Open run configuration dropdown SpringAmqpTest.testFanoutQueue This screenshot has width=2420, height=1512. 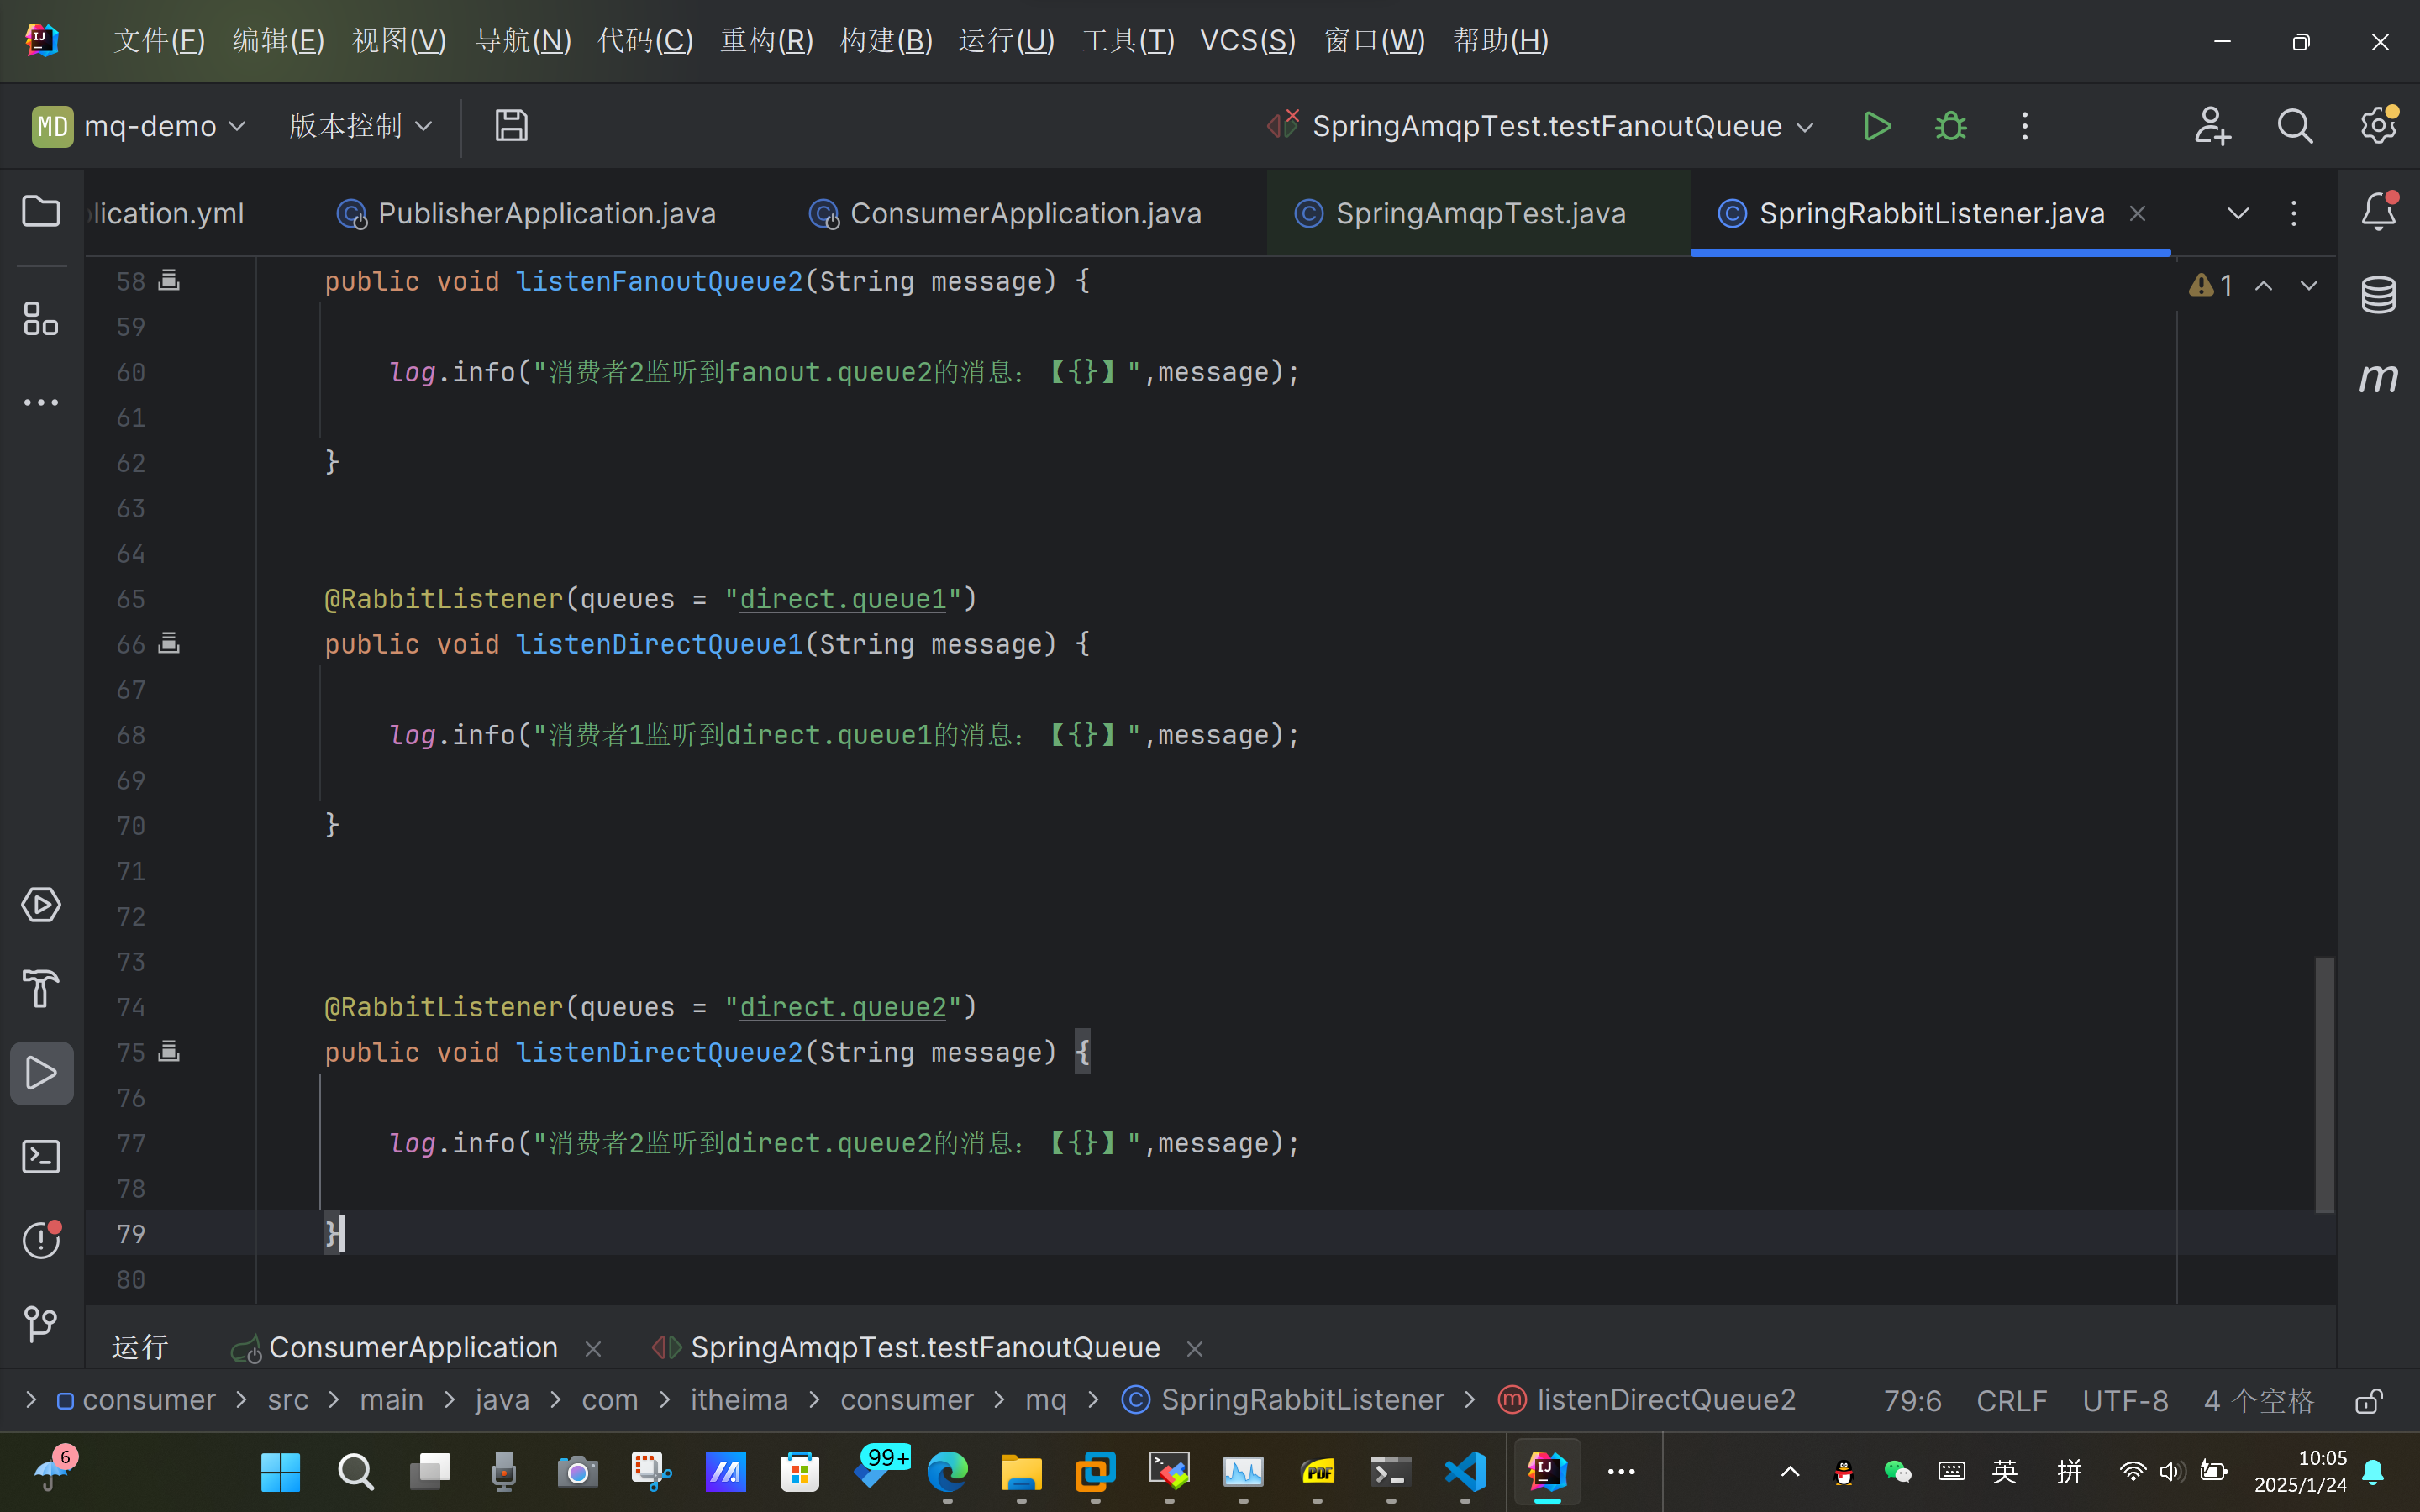(1540, 126)
